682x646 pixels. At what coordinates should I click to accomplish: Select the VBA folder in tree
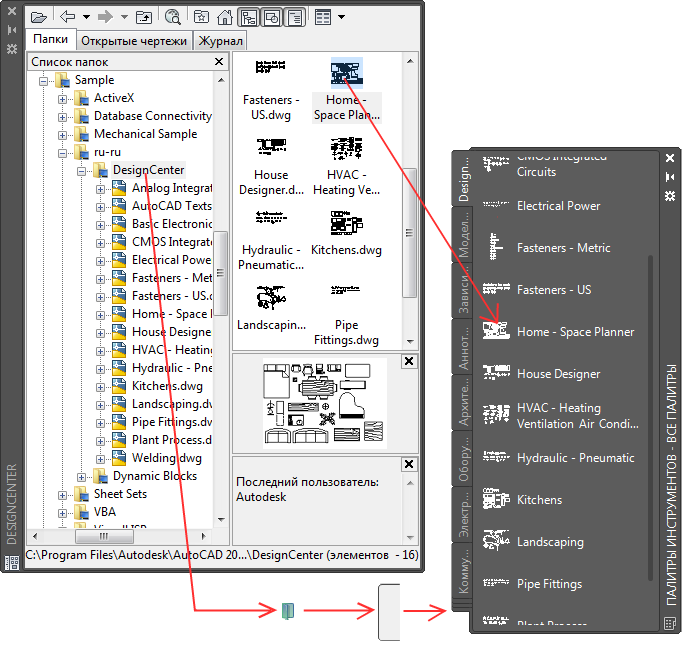click(105, 512)
